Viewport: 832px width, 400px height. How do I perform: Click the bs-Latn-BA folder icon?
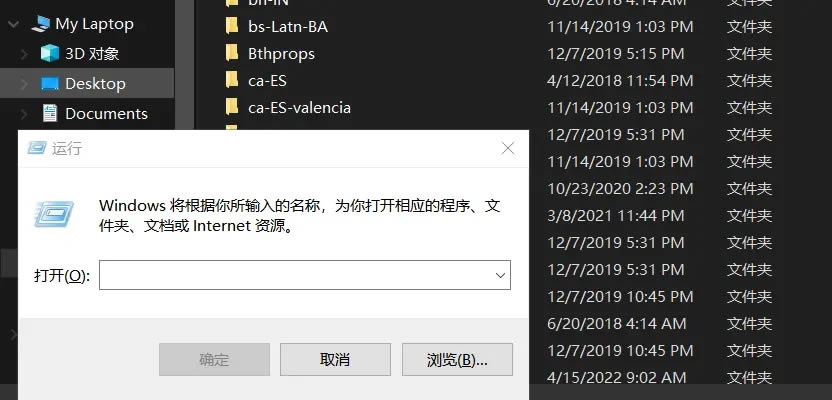(232, 26)
